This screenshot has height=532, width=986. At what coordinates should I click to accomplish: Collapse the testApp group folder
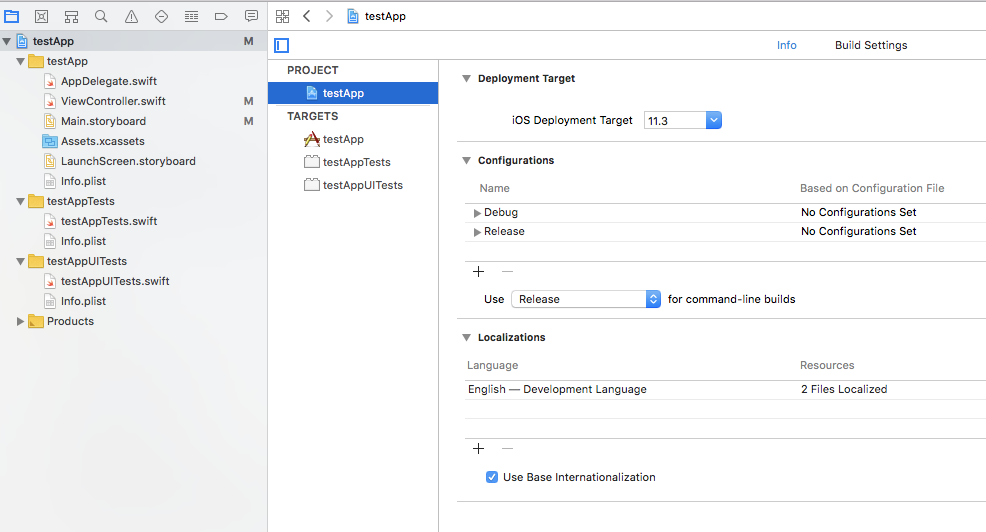[21, 62]
